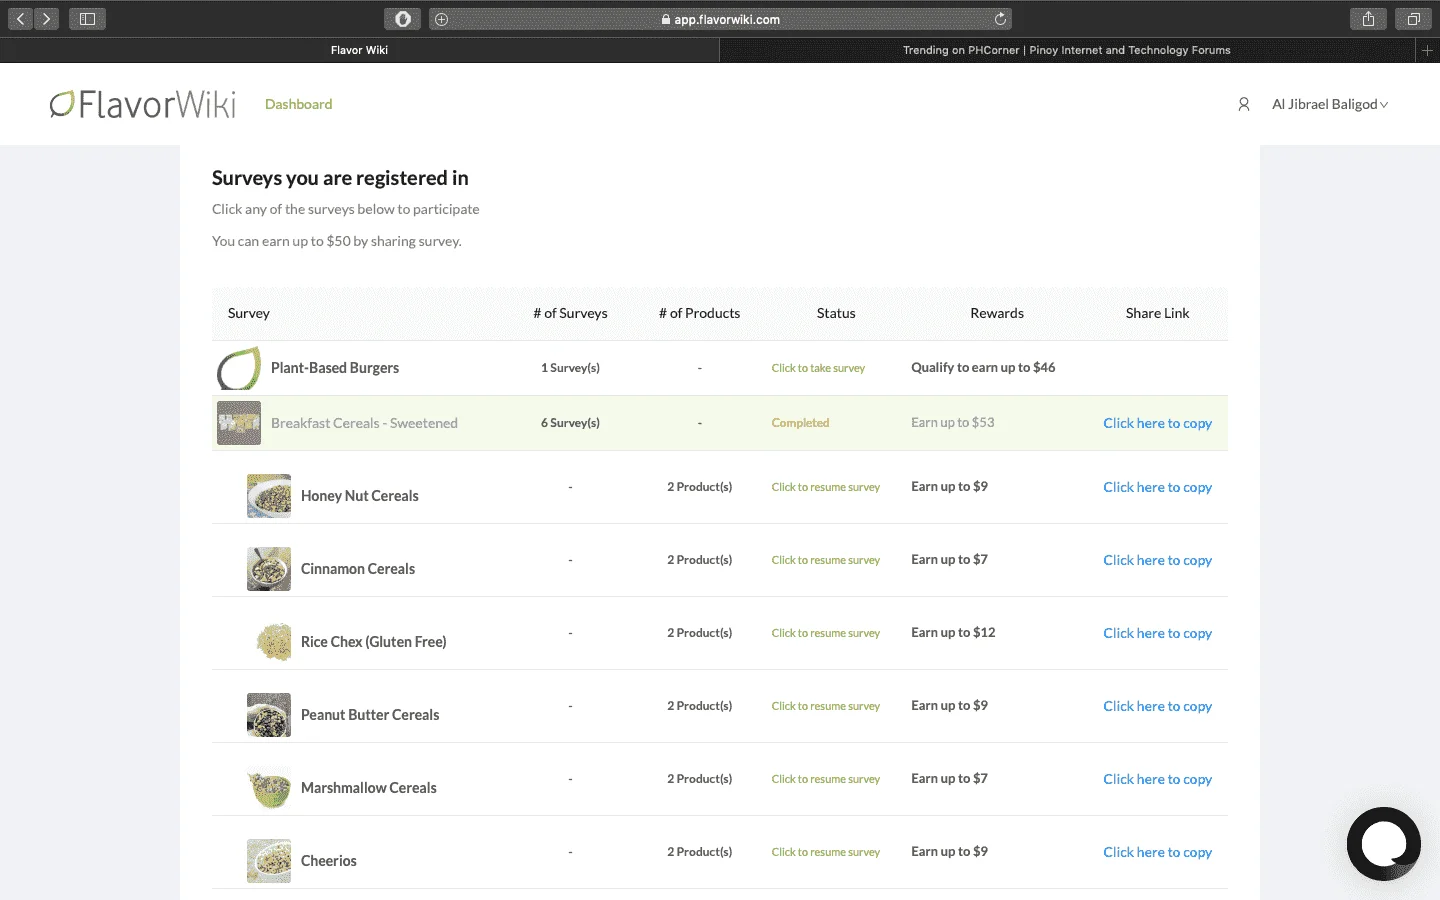Viewport: 1440px width, 900px height.
Task: Click the plus icon beside address bar
Action: click(441, 19)
